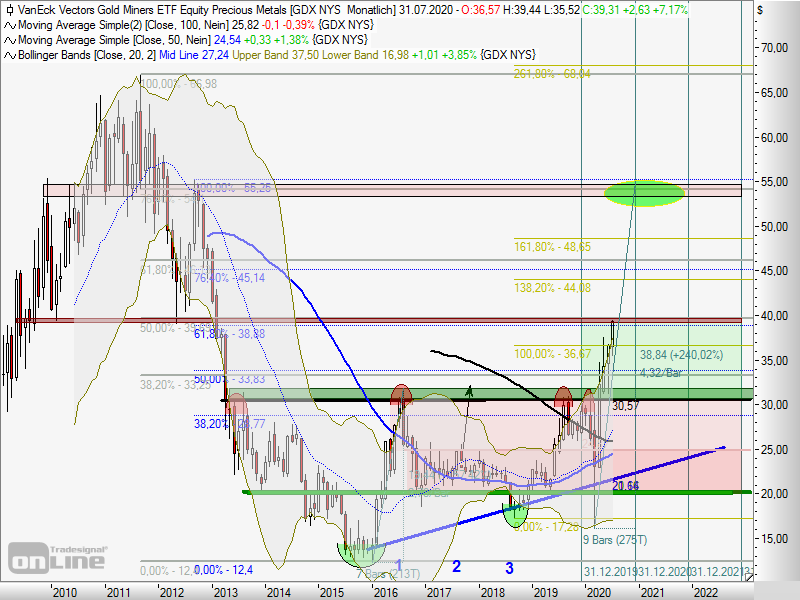Image resolution: width=800 pixels, height=600 pixels.
Task: Click the 40,00 price axis label
Action: (774, 316)
